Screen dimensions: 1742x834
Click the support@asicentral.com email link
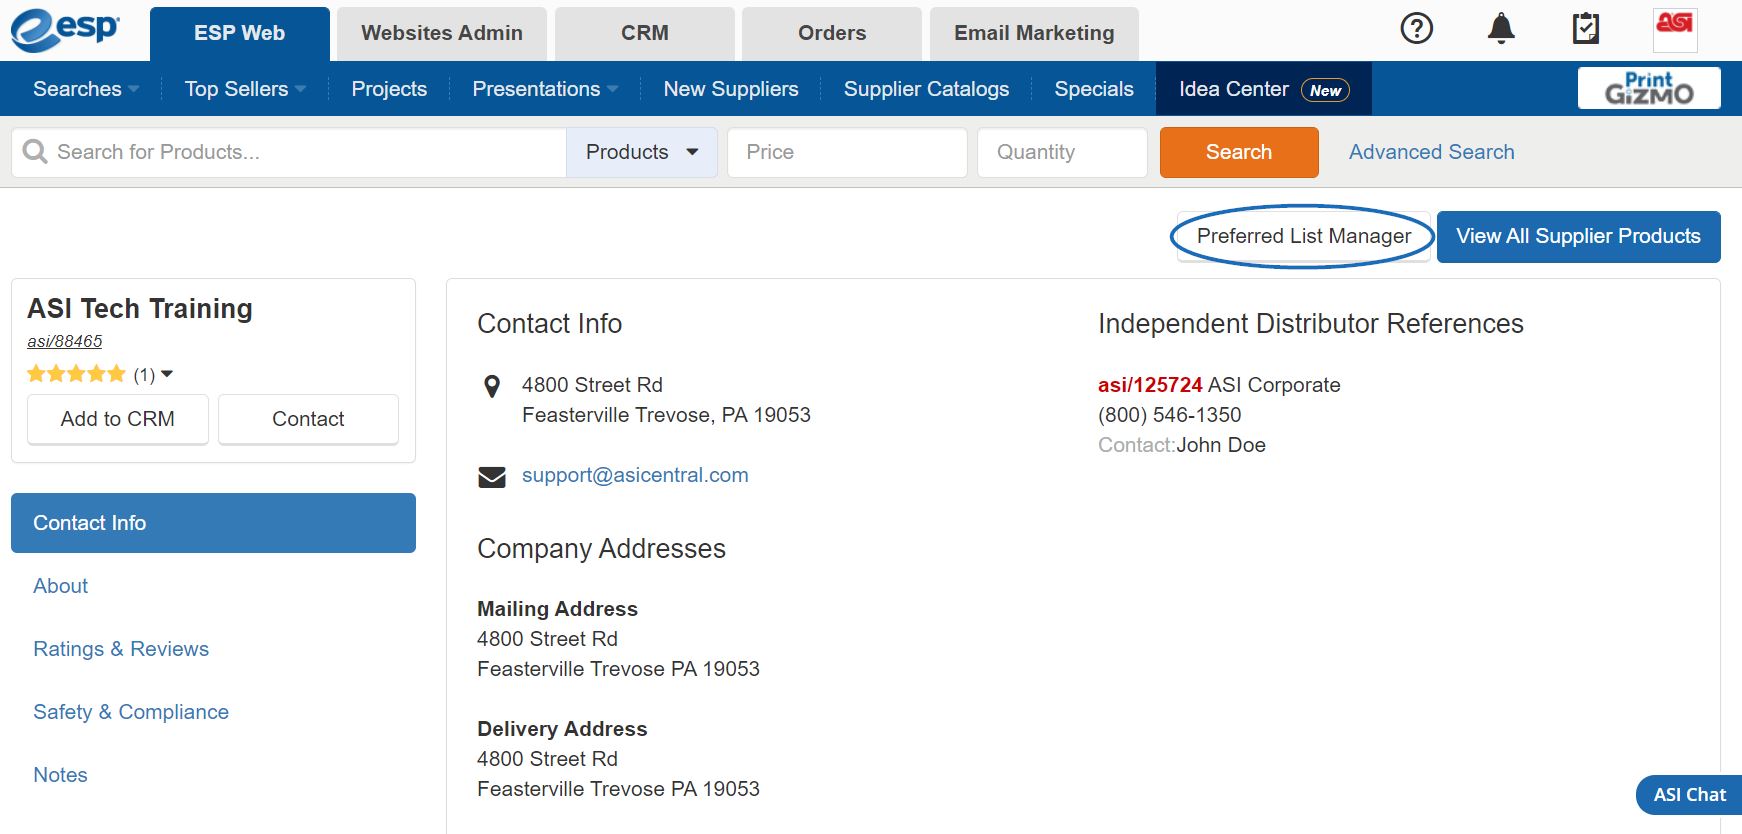635,475
